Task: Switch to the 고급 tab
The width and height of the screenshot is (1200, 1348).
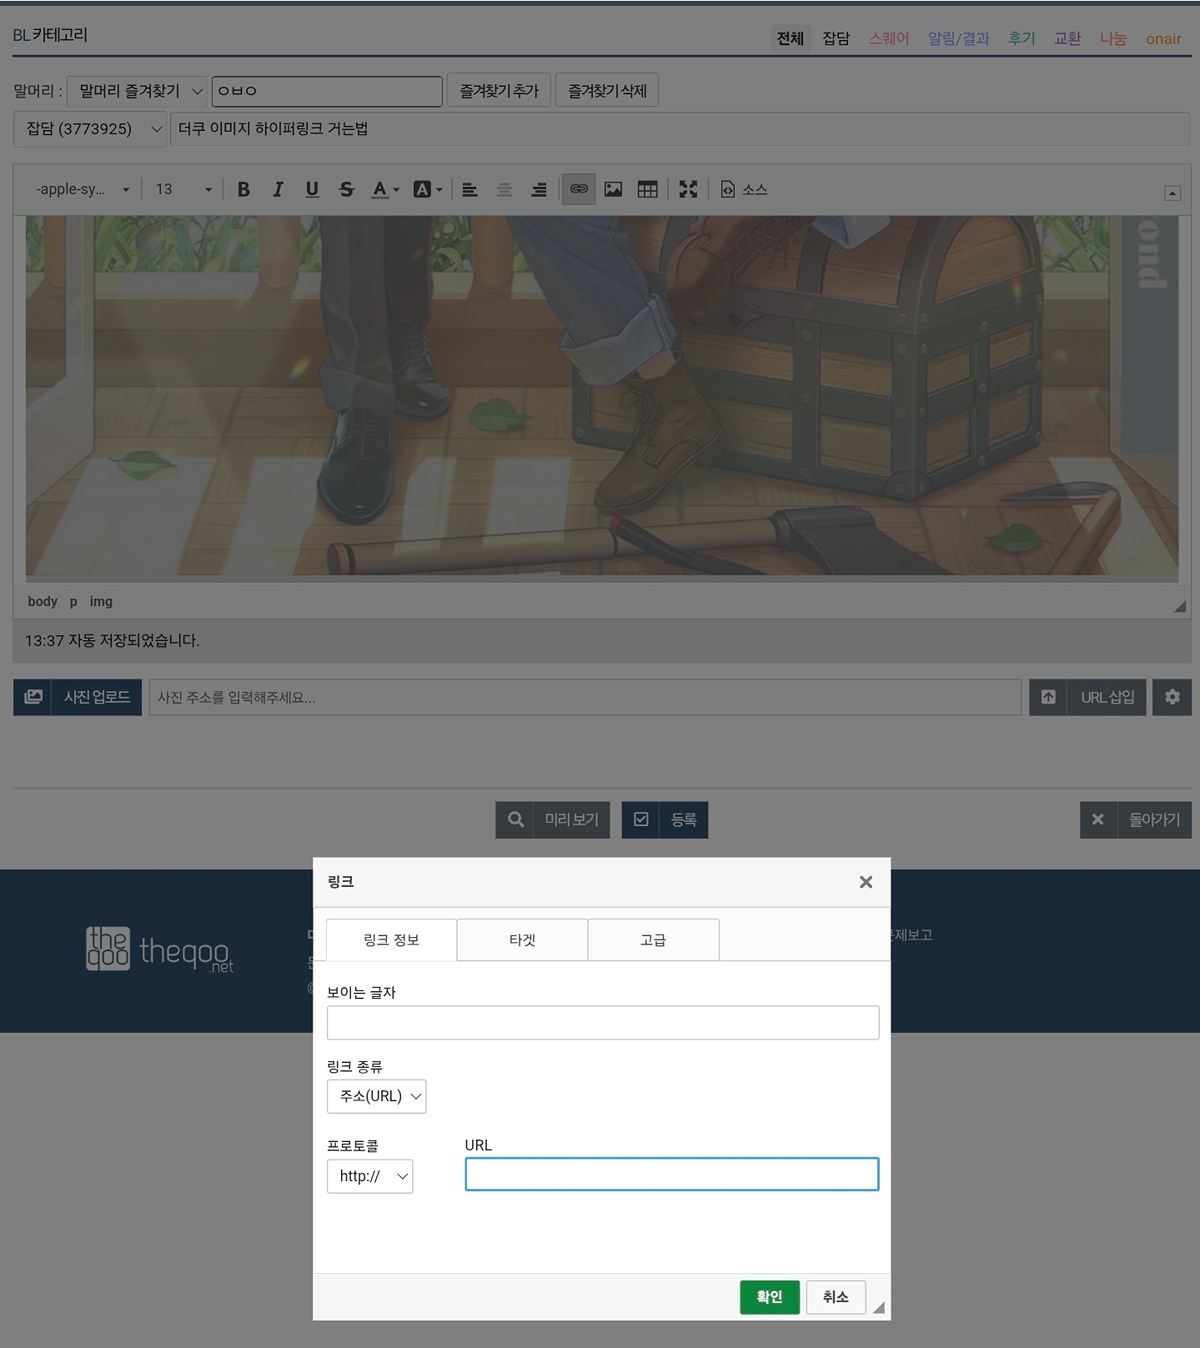Action: 653,940
